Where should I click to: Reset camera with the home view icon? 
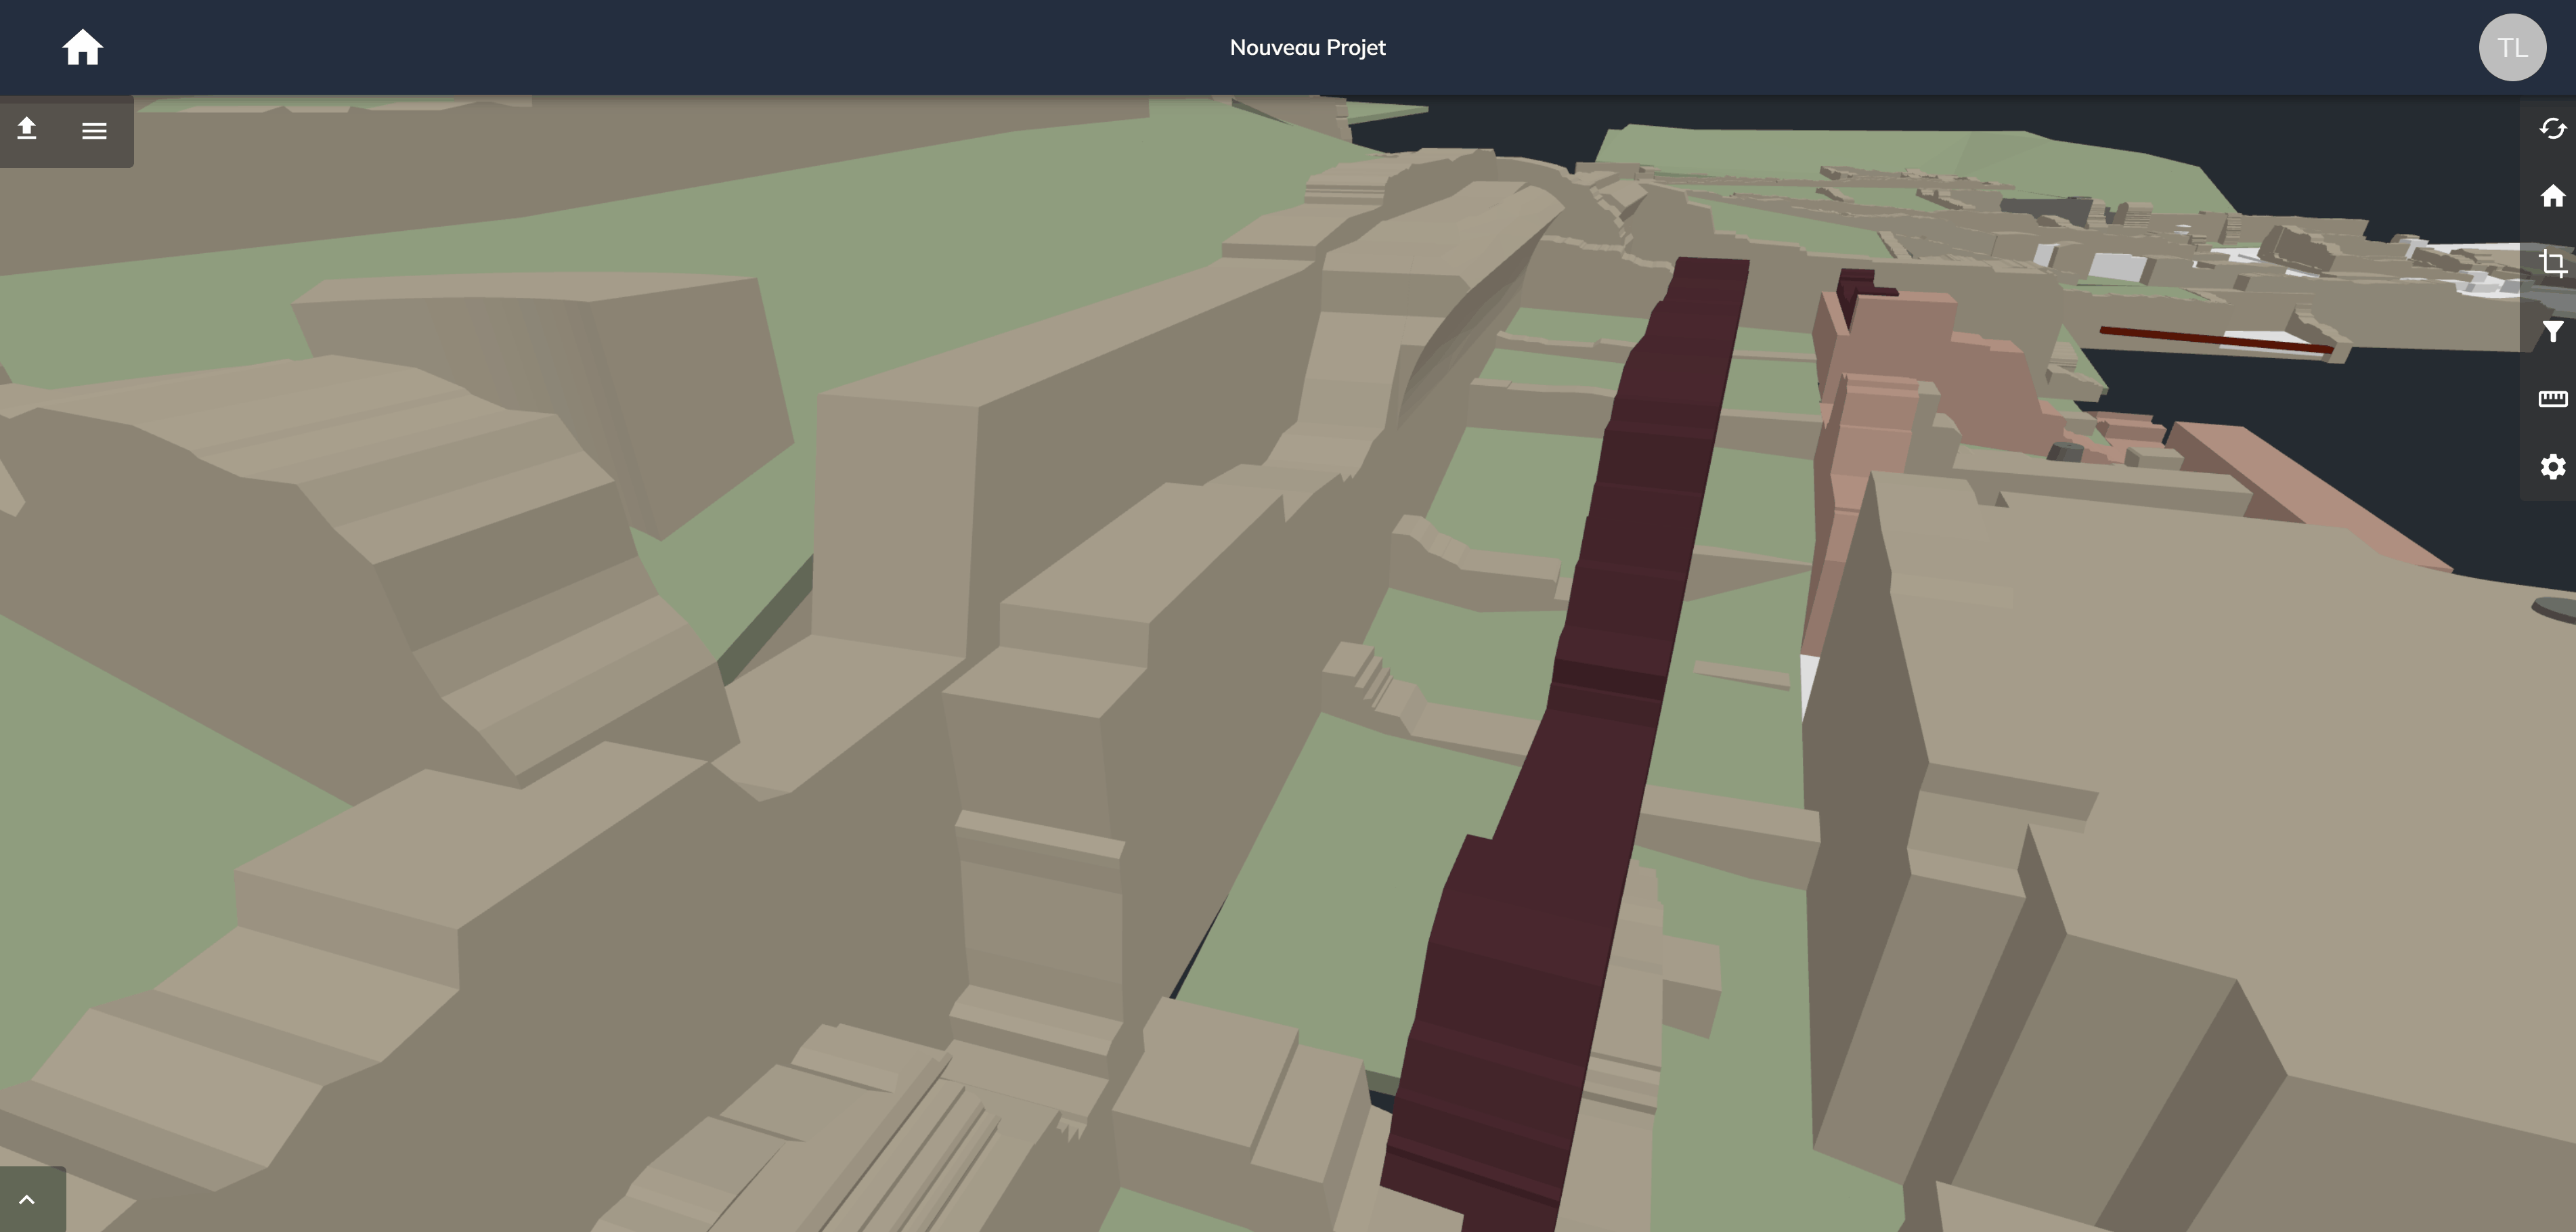point(2553,196)
